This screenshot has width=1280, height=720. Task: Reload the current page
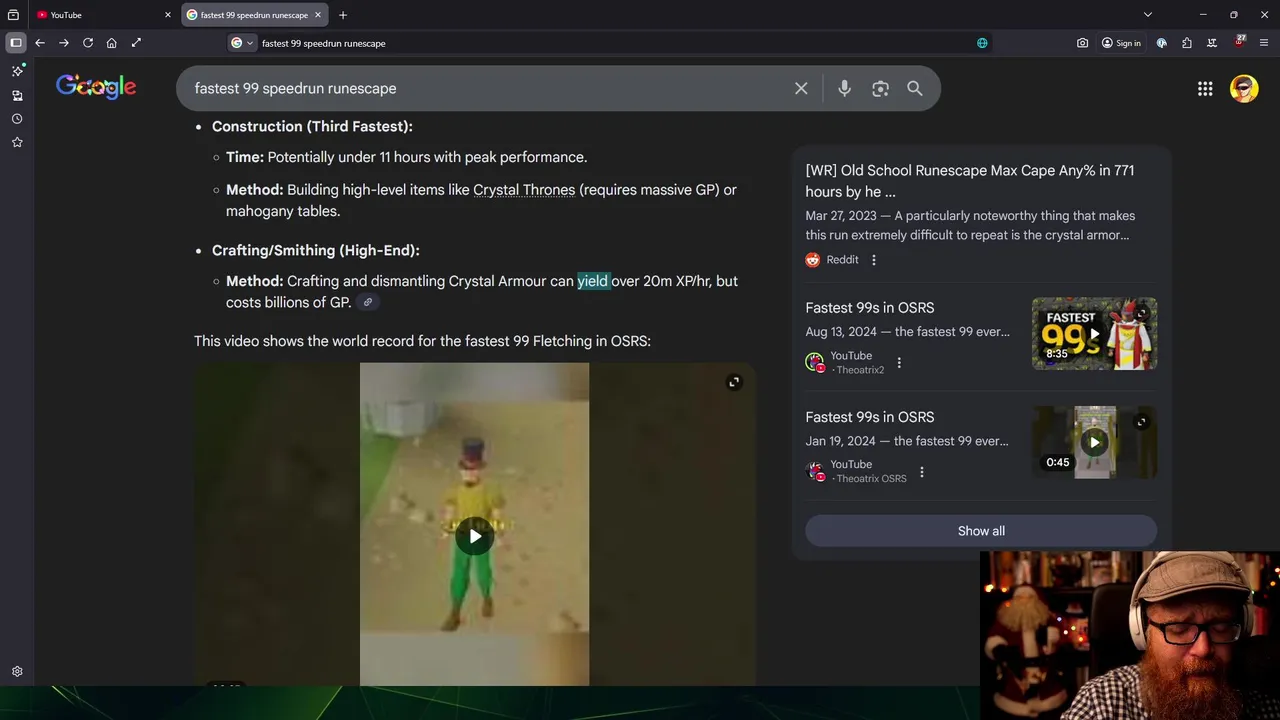(88, 43)
